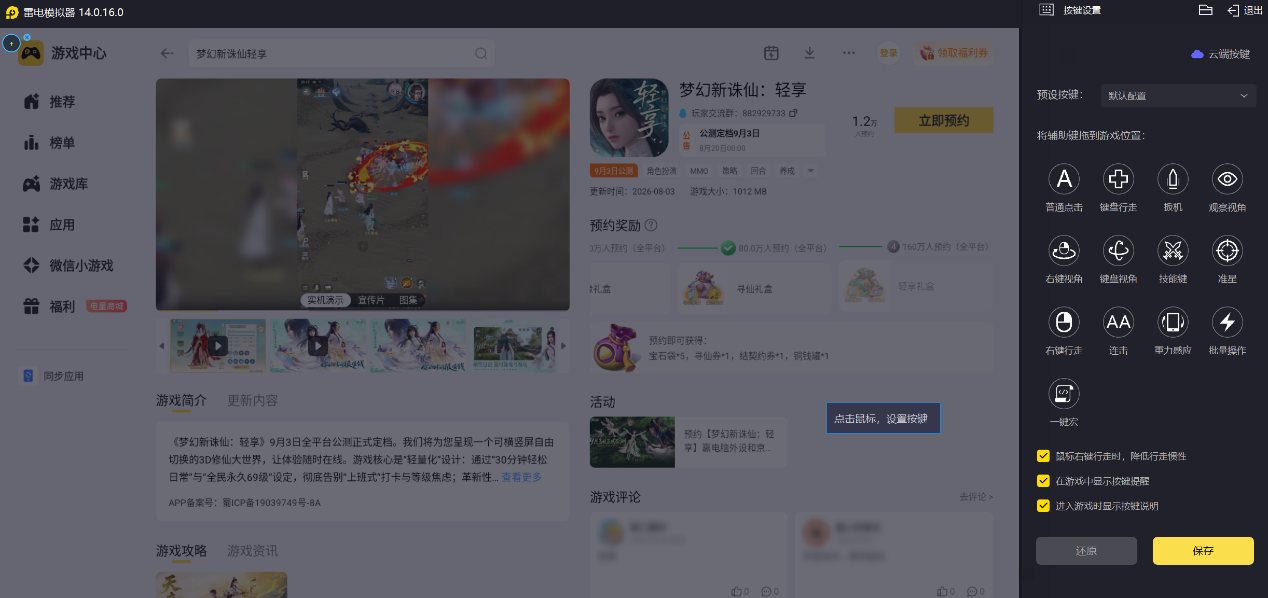Image resolution: width=1268 pixels, height=598 pixels.
Task: Select the 准星 crosshair icon
Action: pyautogui.click(x=1227, y=251)
